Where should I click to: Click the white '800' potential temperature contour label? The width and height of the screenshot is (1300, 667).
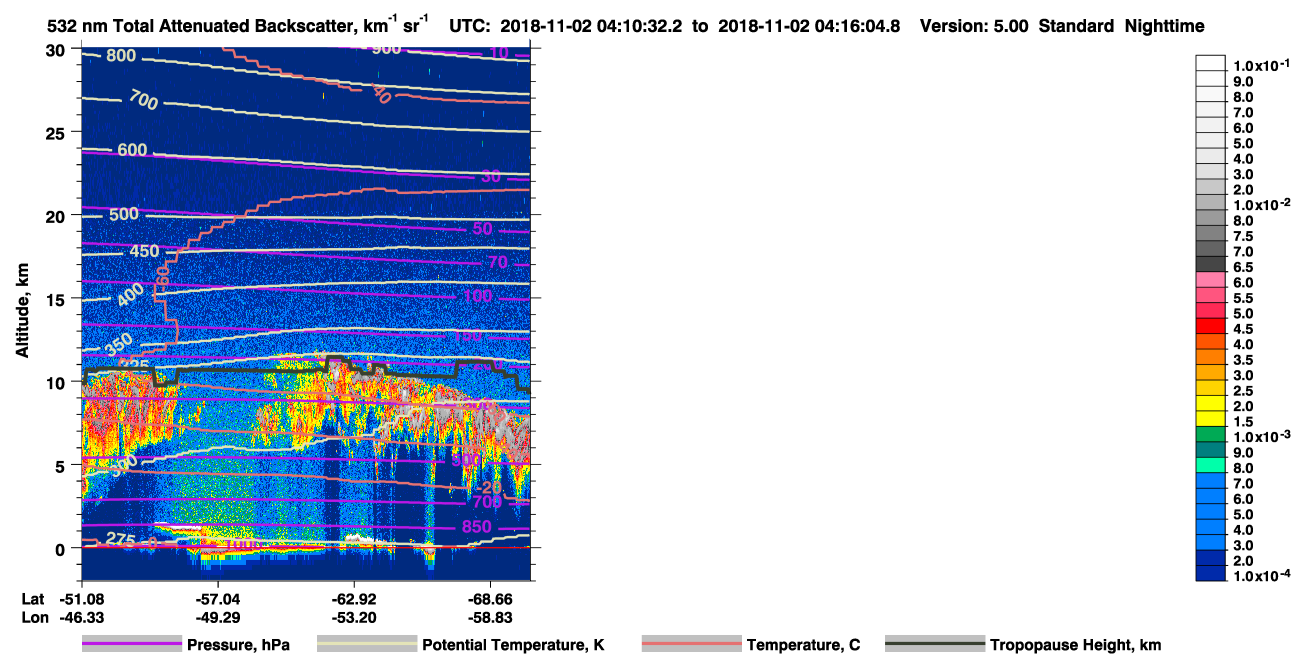click(x=120, y=56)
